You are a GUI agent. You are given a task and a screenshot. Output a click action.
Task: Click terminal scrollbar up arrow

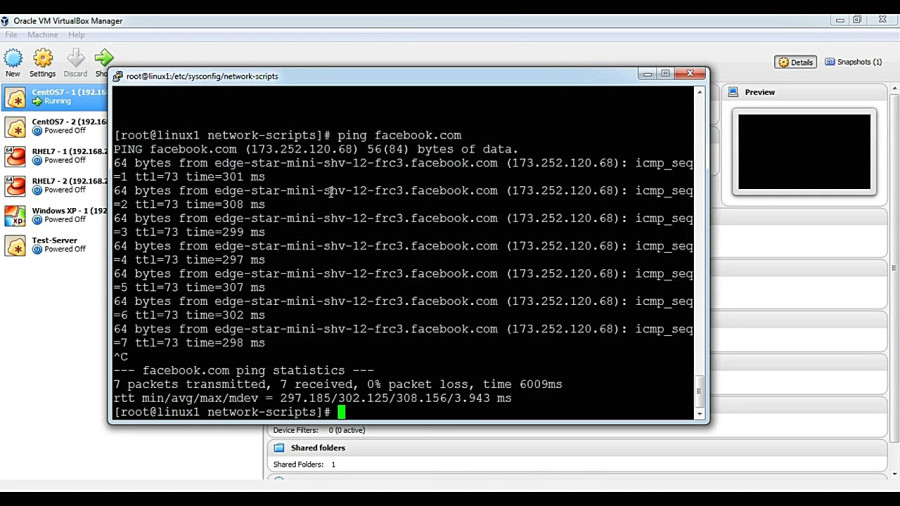699,92
